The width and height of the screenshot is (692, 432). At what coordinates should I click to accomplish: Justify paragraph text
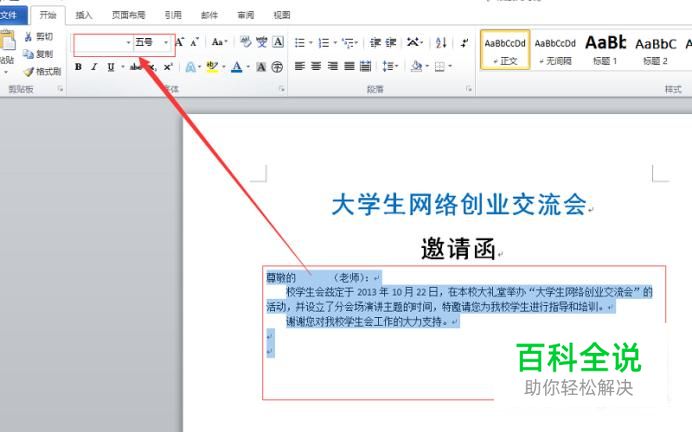click(x=349, y=66)
